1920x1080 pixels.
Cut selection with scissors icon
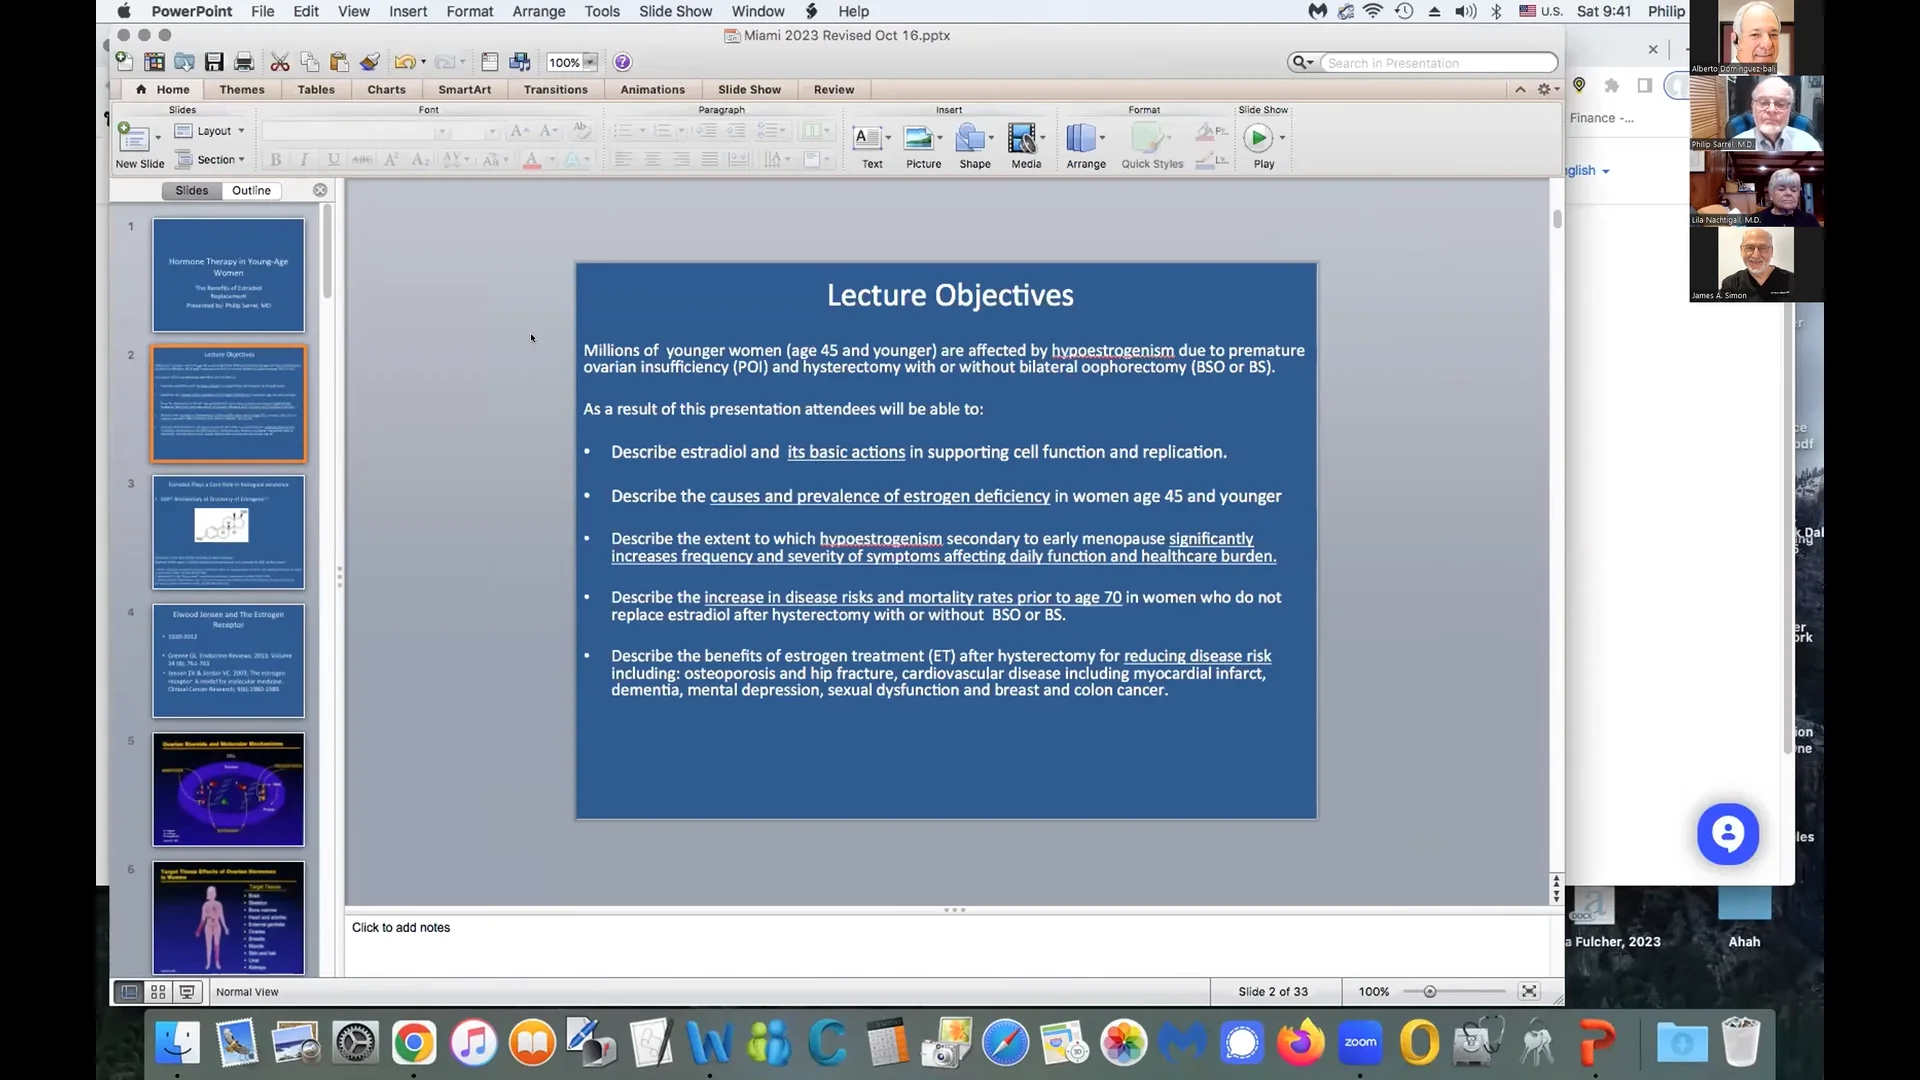pyautogui.click(x=280, y=62)
